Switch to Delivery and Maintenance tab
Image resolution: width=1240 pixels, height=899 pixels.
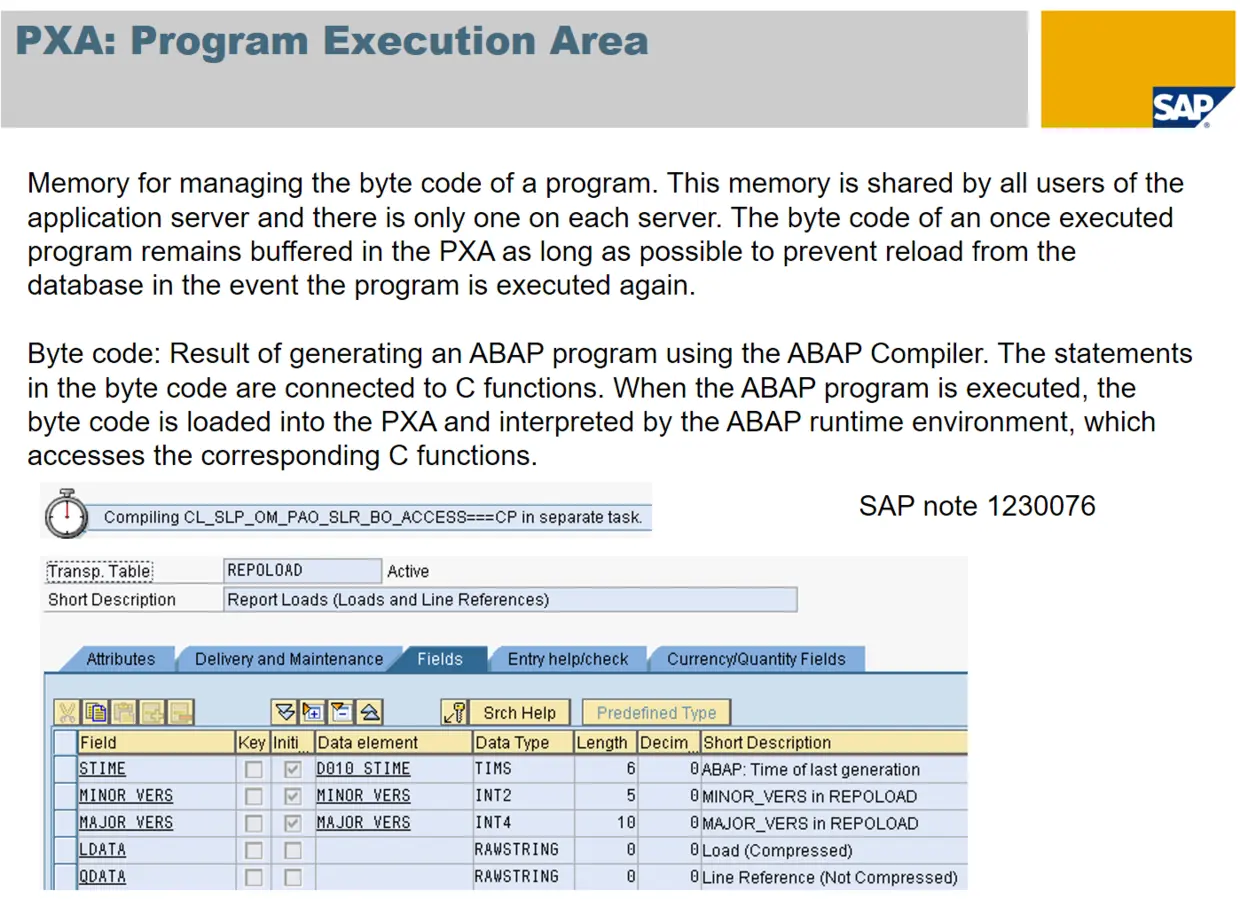tap(289, 659)
